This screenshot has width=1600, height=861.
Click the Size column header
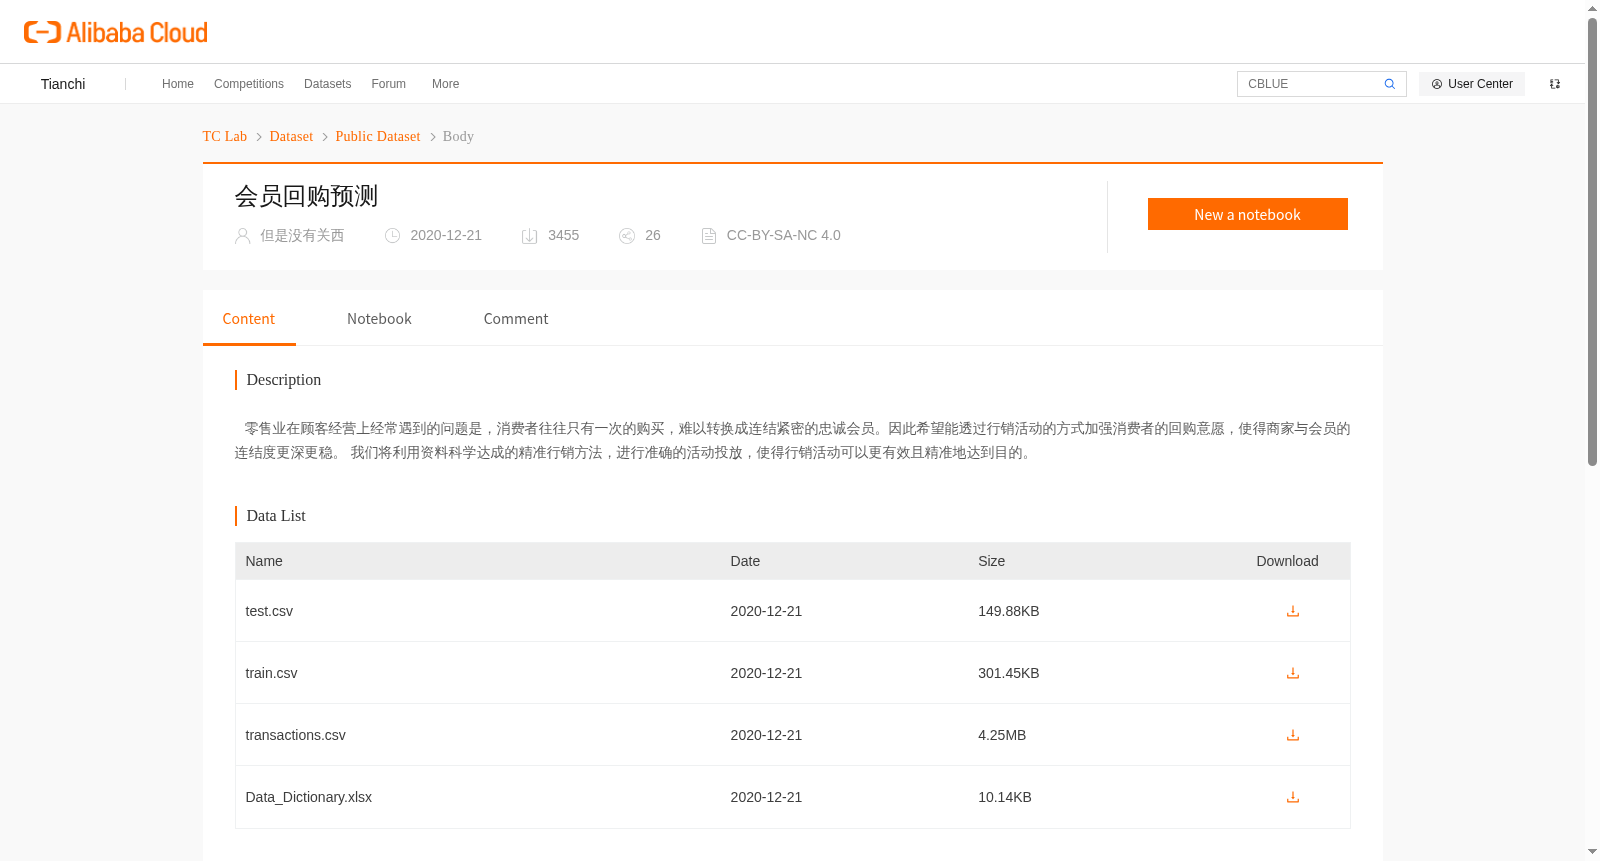[x=991, y=561]
